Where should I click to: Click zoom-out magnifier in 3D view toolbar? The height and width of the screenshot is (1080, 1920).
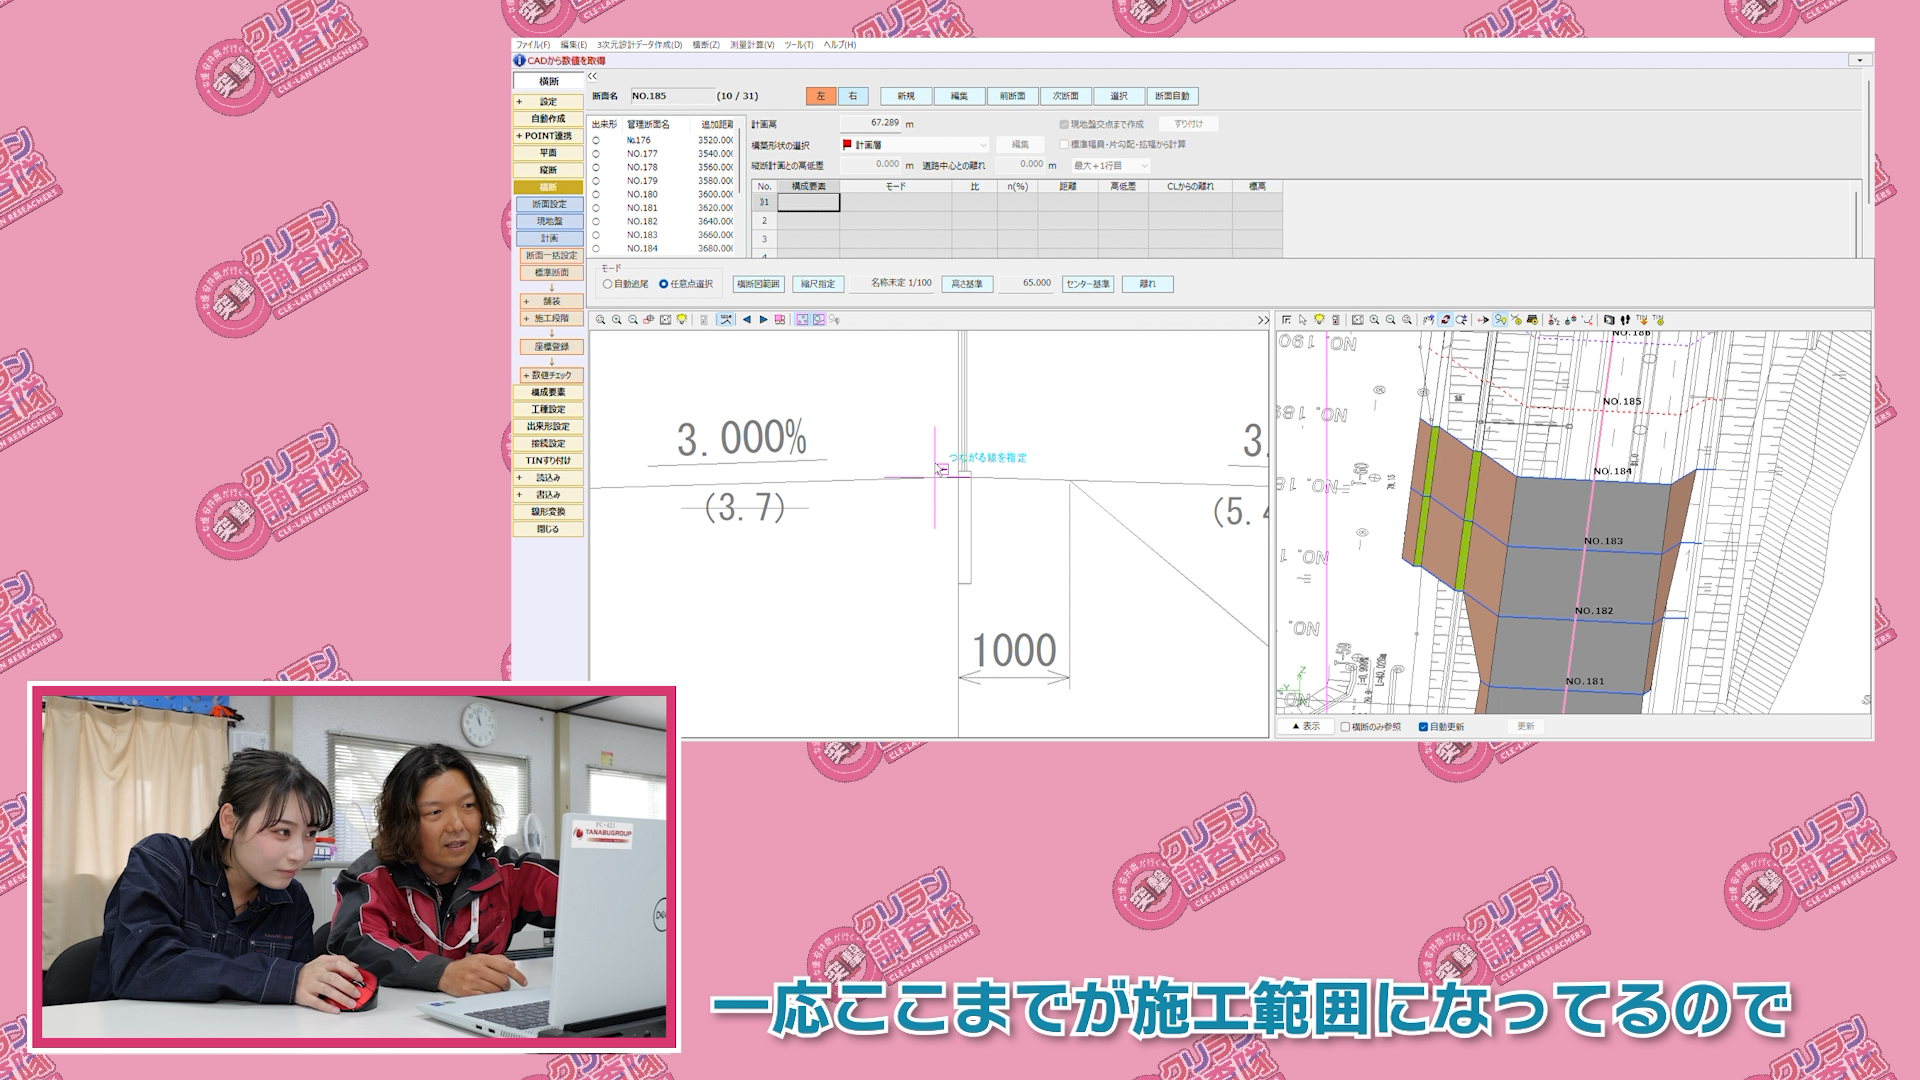click(1390, 320)
